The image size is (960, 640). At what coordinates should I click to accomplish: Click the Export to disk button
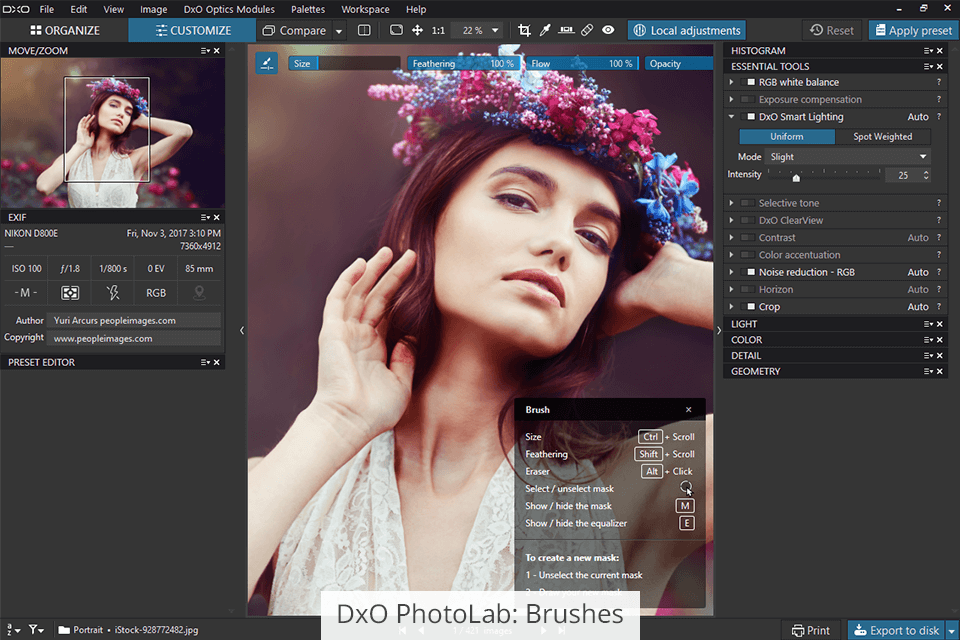[897, 630]
